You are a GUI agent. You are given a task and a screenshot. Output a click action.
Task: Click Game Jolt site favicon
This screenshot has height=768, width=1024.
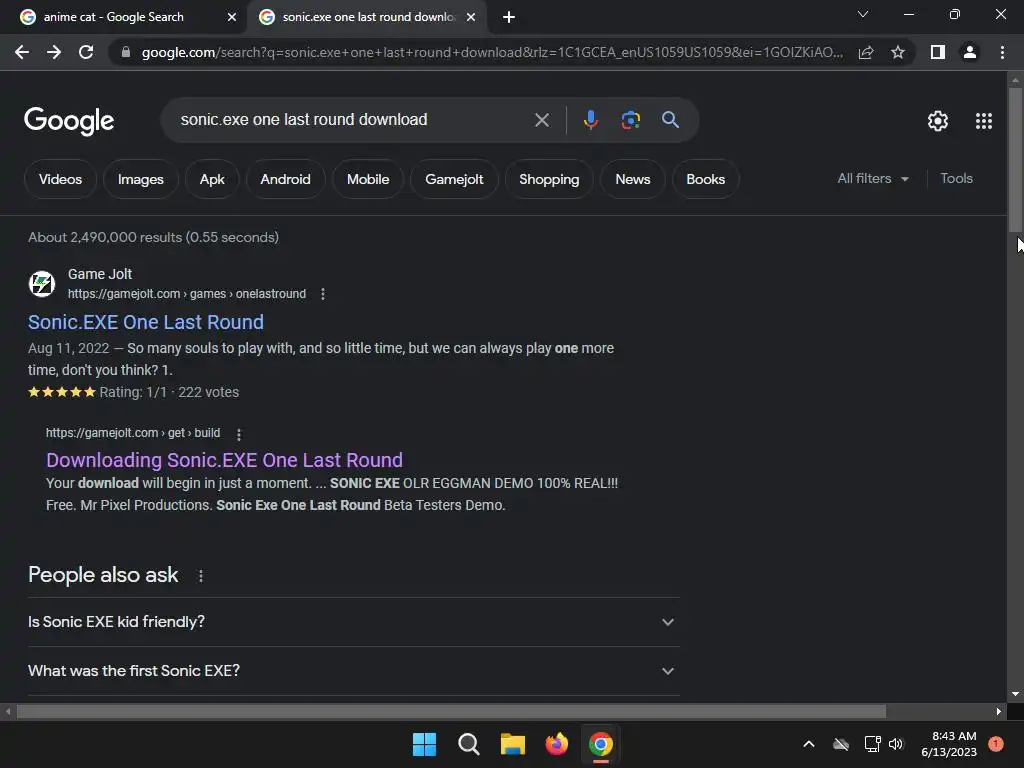click(x=42, y=283)
